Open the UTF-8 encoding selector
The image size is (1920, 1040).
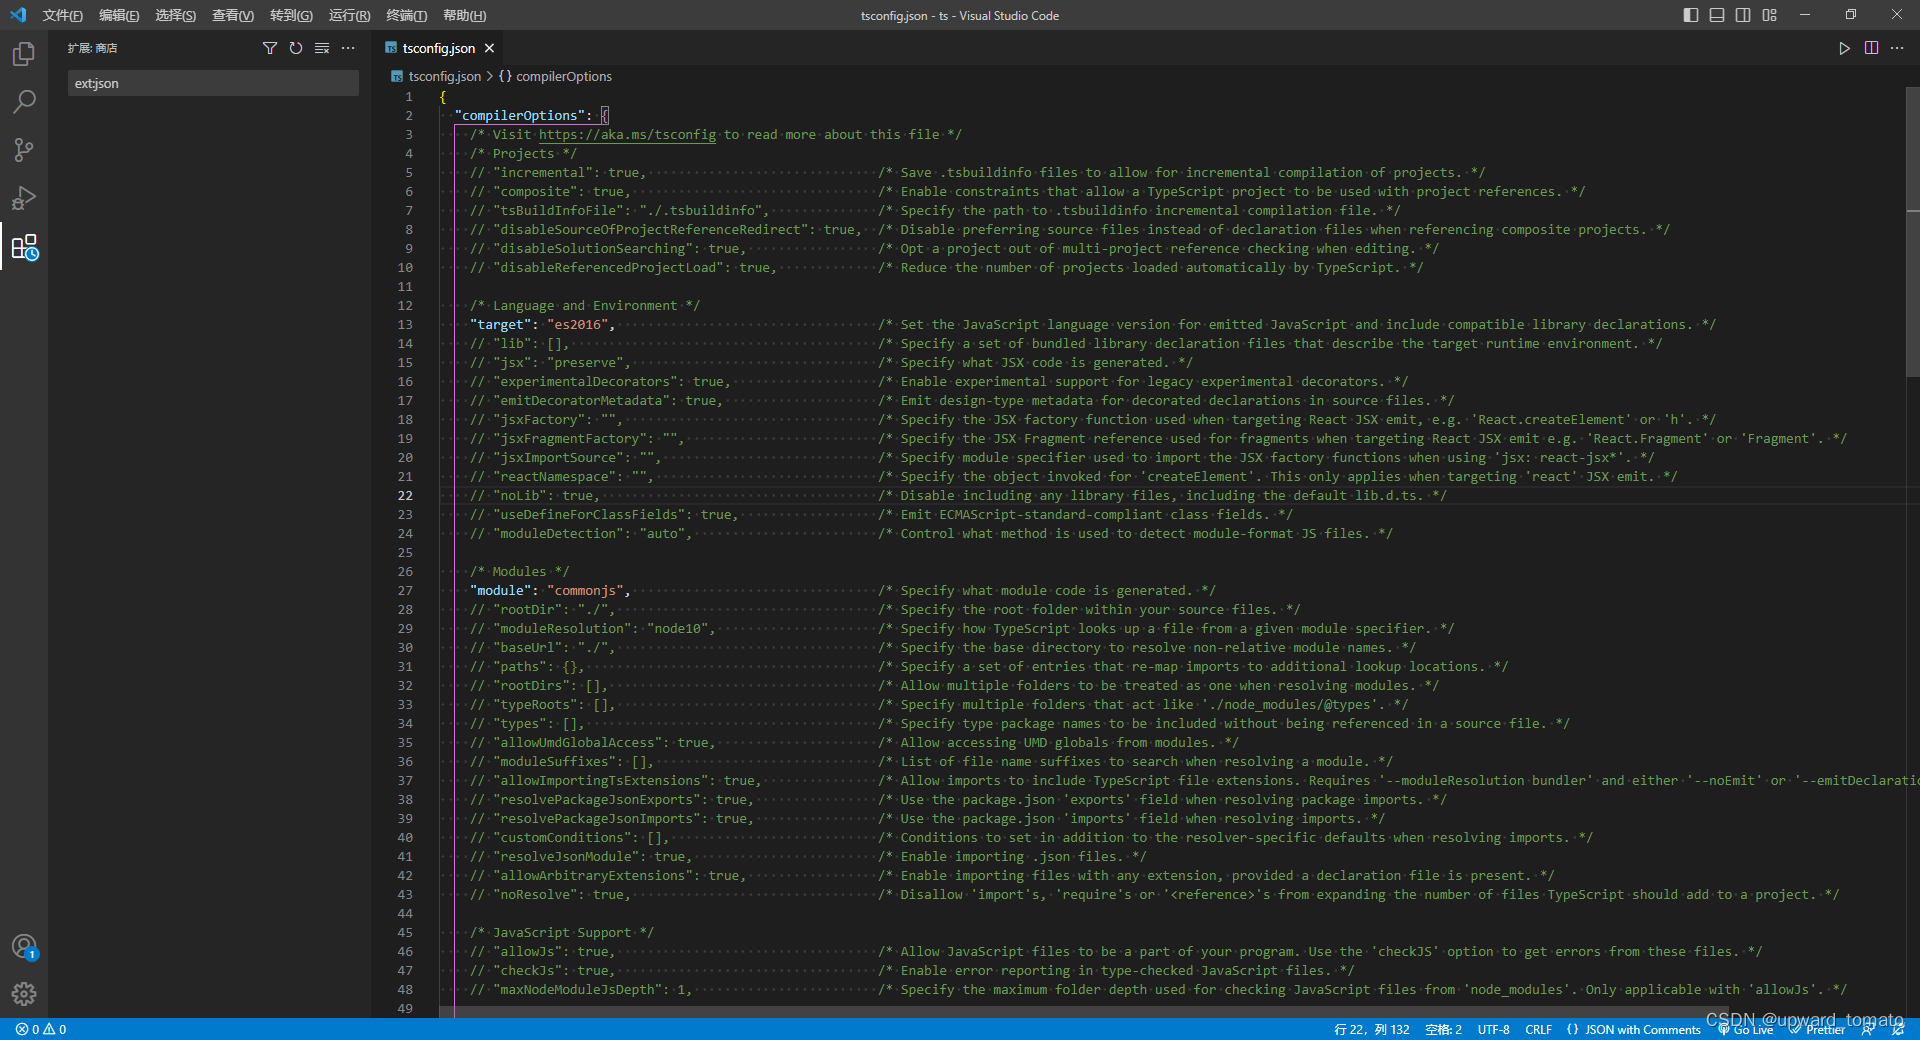[x=1494, y=1029]
